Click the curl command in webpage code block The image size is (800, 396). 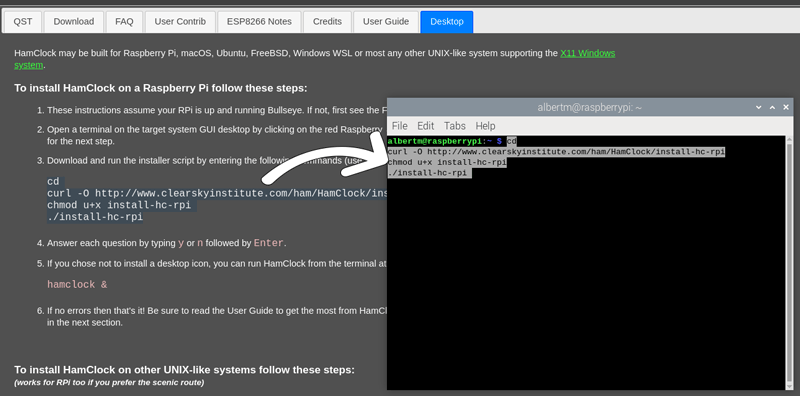(217, 193)
